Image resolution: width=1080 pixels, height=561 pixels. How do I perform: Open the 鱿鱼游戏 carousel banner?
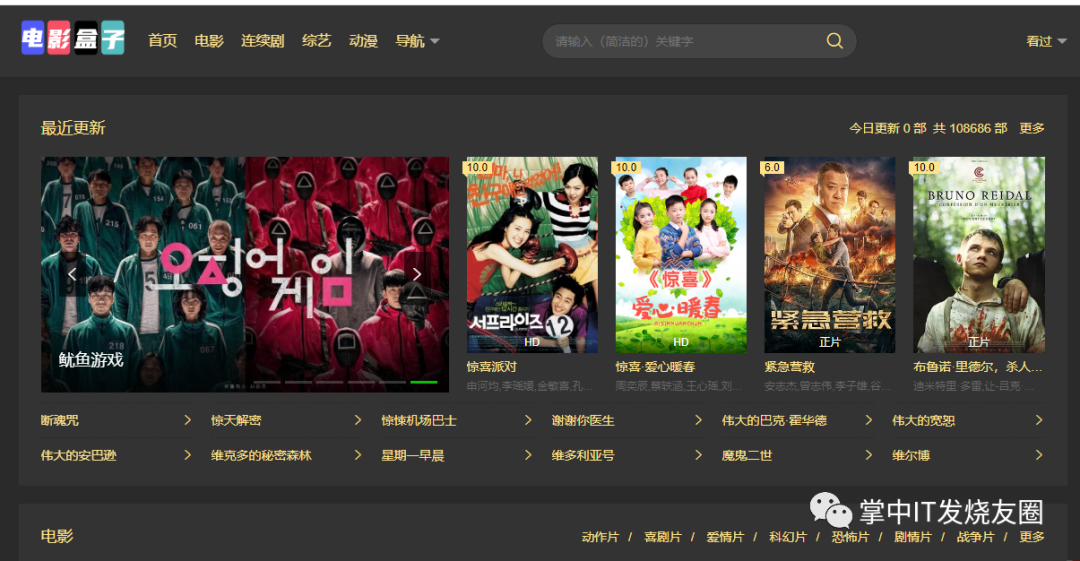[245, 274]
